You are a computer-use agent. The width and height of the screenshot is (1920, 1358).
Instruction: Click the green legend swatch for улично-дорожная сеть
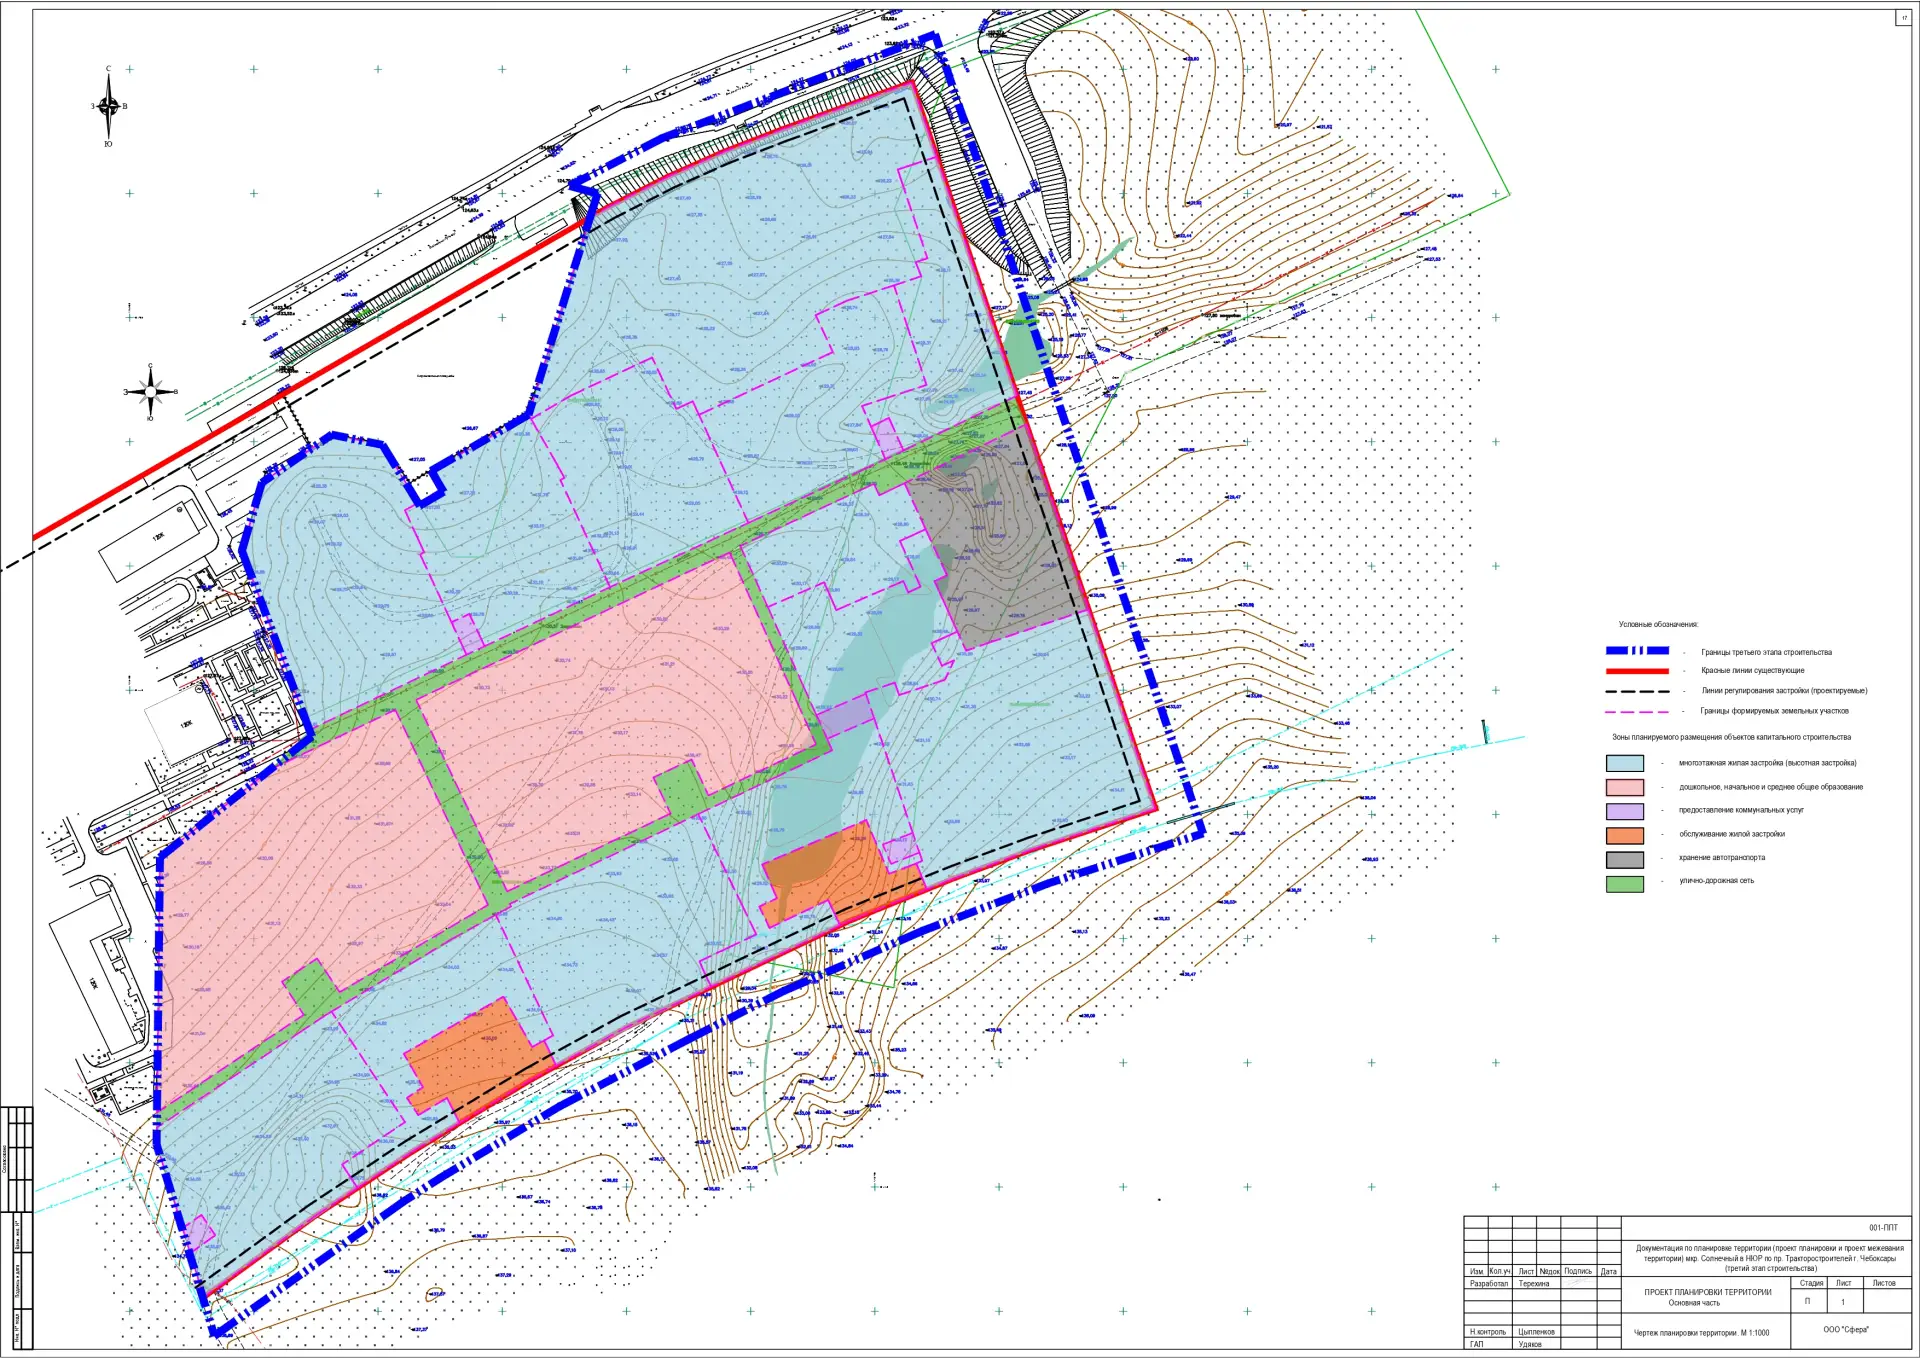(x=1625, y=883)
